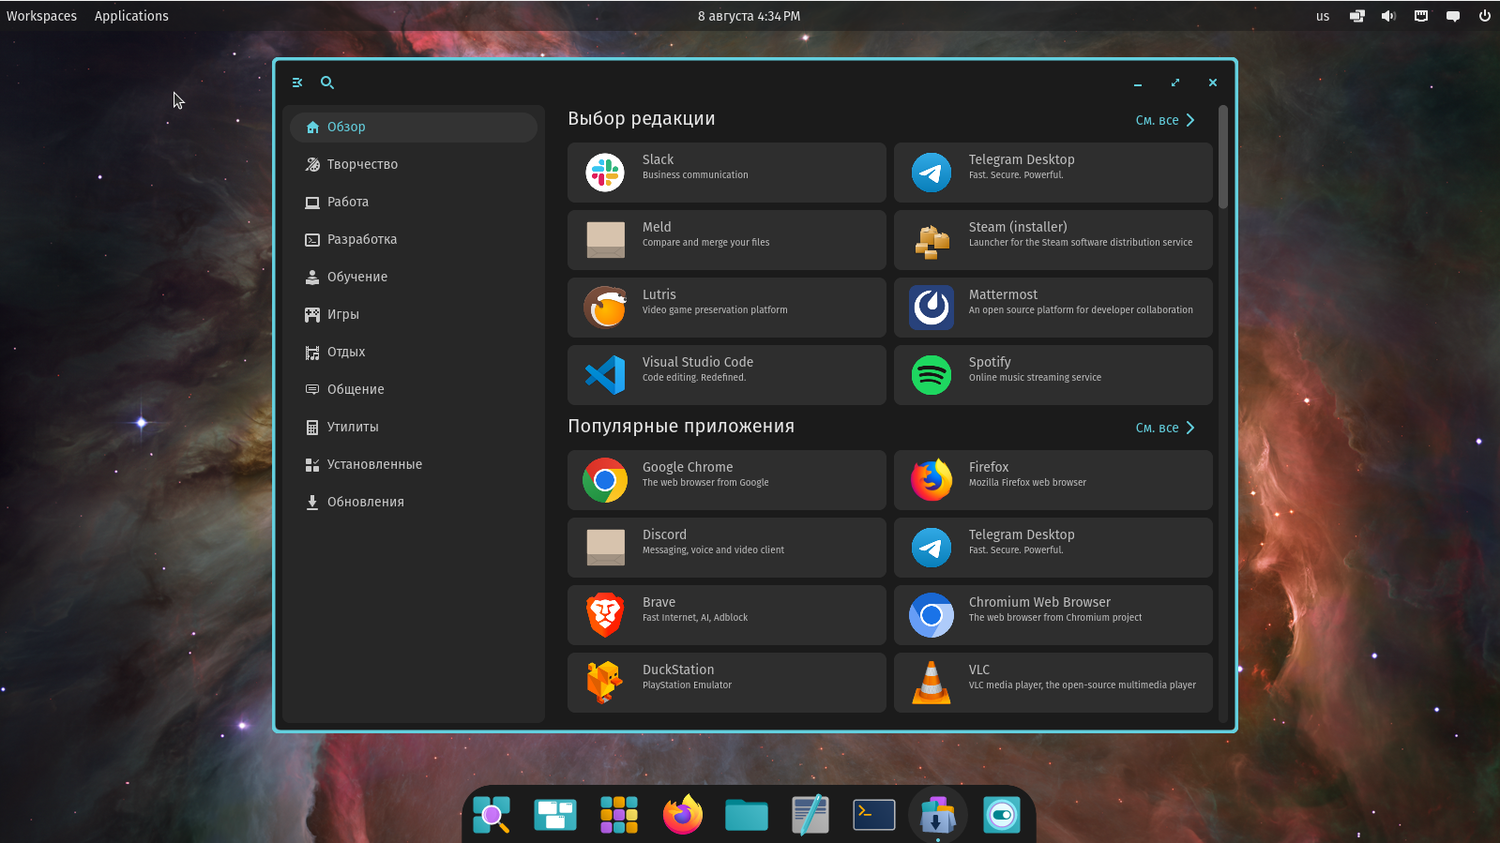Open the VLC media player icon

(x=931, y=682)
